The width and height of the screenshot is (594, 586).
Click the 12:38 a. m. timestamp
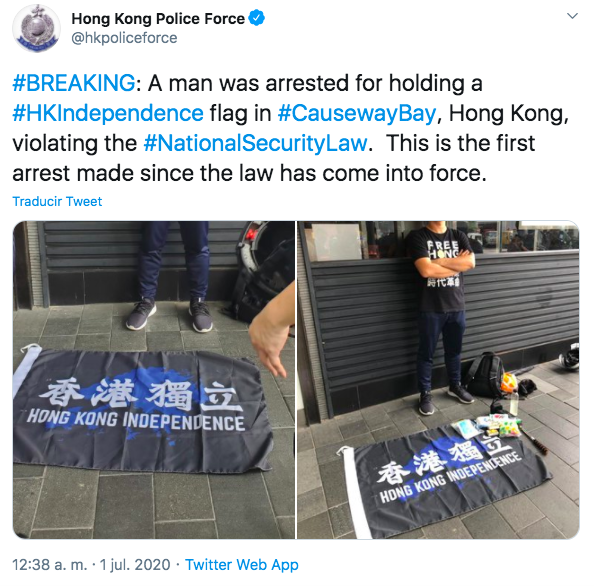[x=50, y=564]
